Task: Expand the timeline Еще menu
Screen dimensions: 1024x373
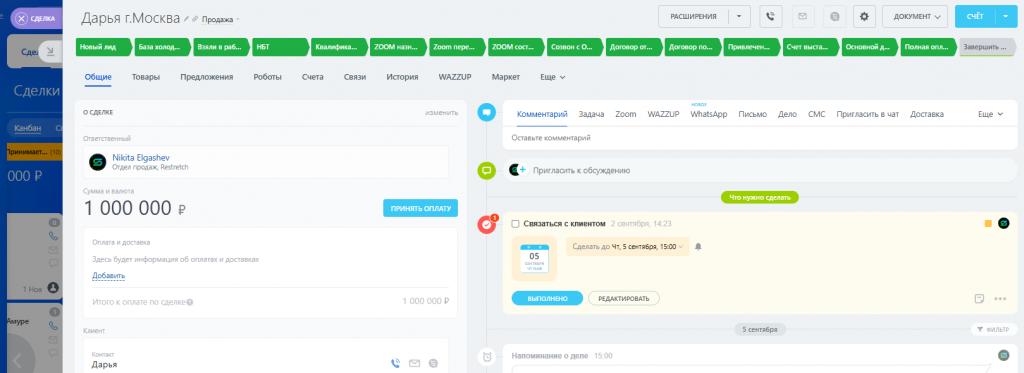Action: click(991, 114)
